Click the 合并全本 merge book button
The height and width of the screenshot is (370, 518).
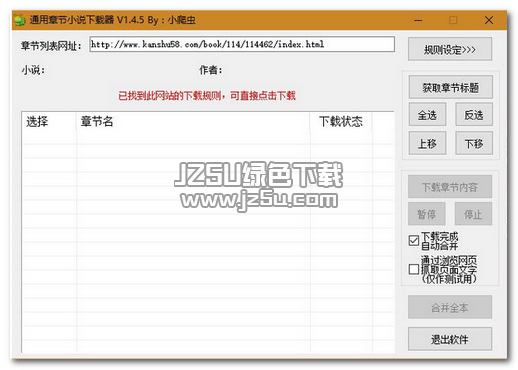(x=450, y=307)
